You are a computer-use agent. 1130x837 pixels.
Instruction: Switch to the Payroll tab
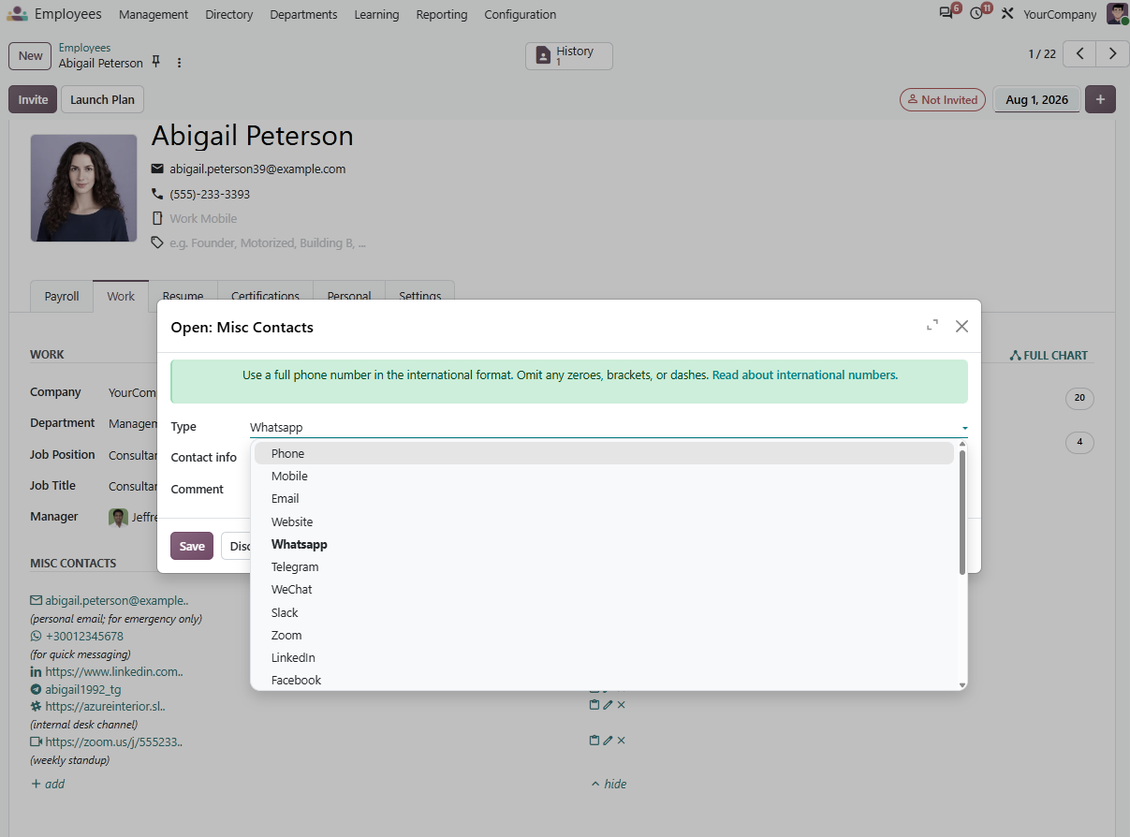tap(62, 296)
